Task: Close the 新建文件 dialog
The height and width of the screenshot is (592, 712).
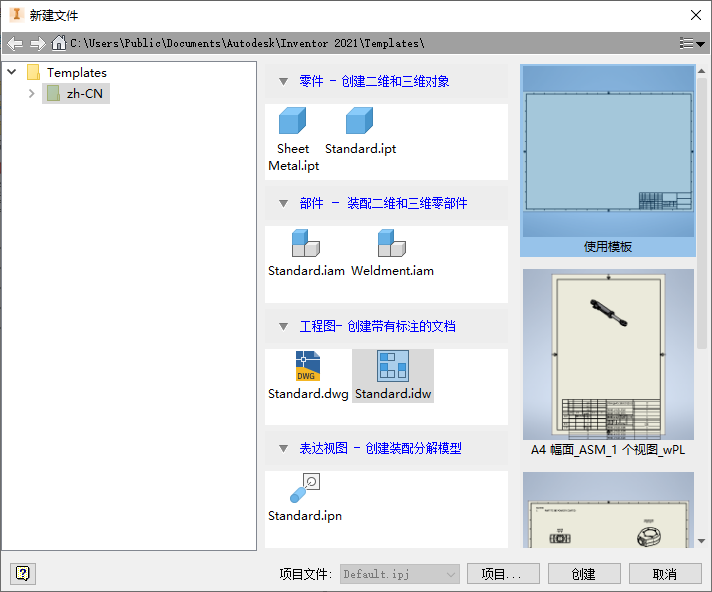Action: (696, 15)
